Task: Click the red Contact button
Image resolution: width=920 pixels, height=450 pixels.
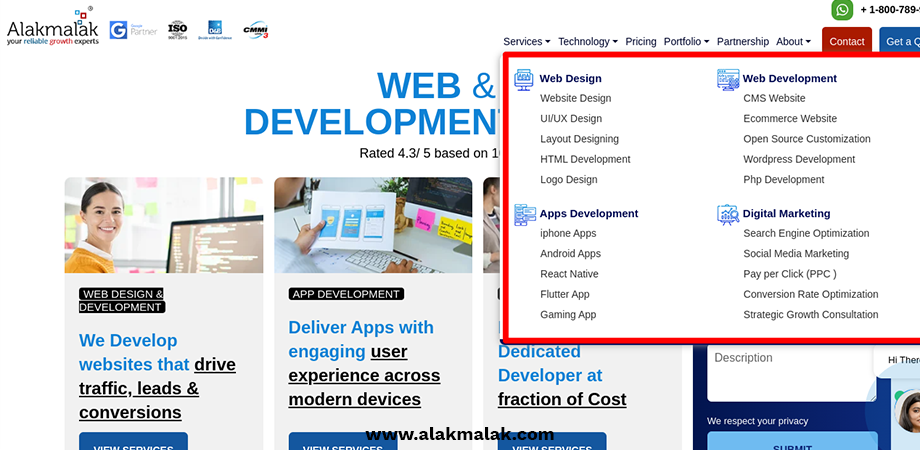Action: 847,41
